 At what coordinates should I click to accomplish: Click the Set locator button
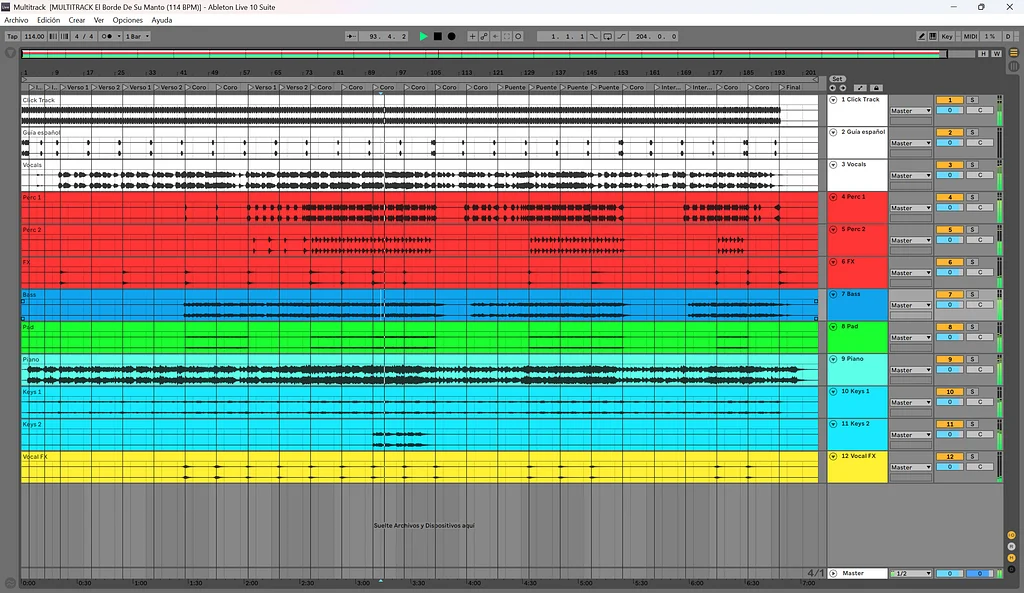tap(837, 79)
